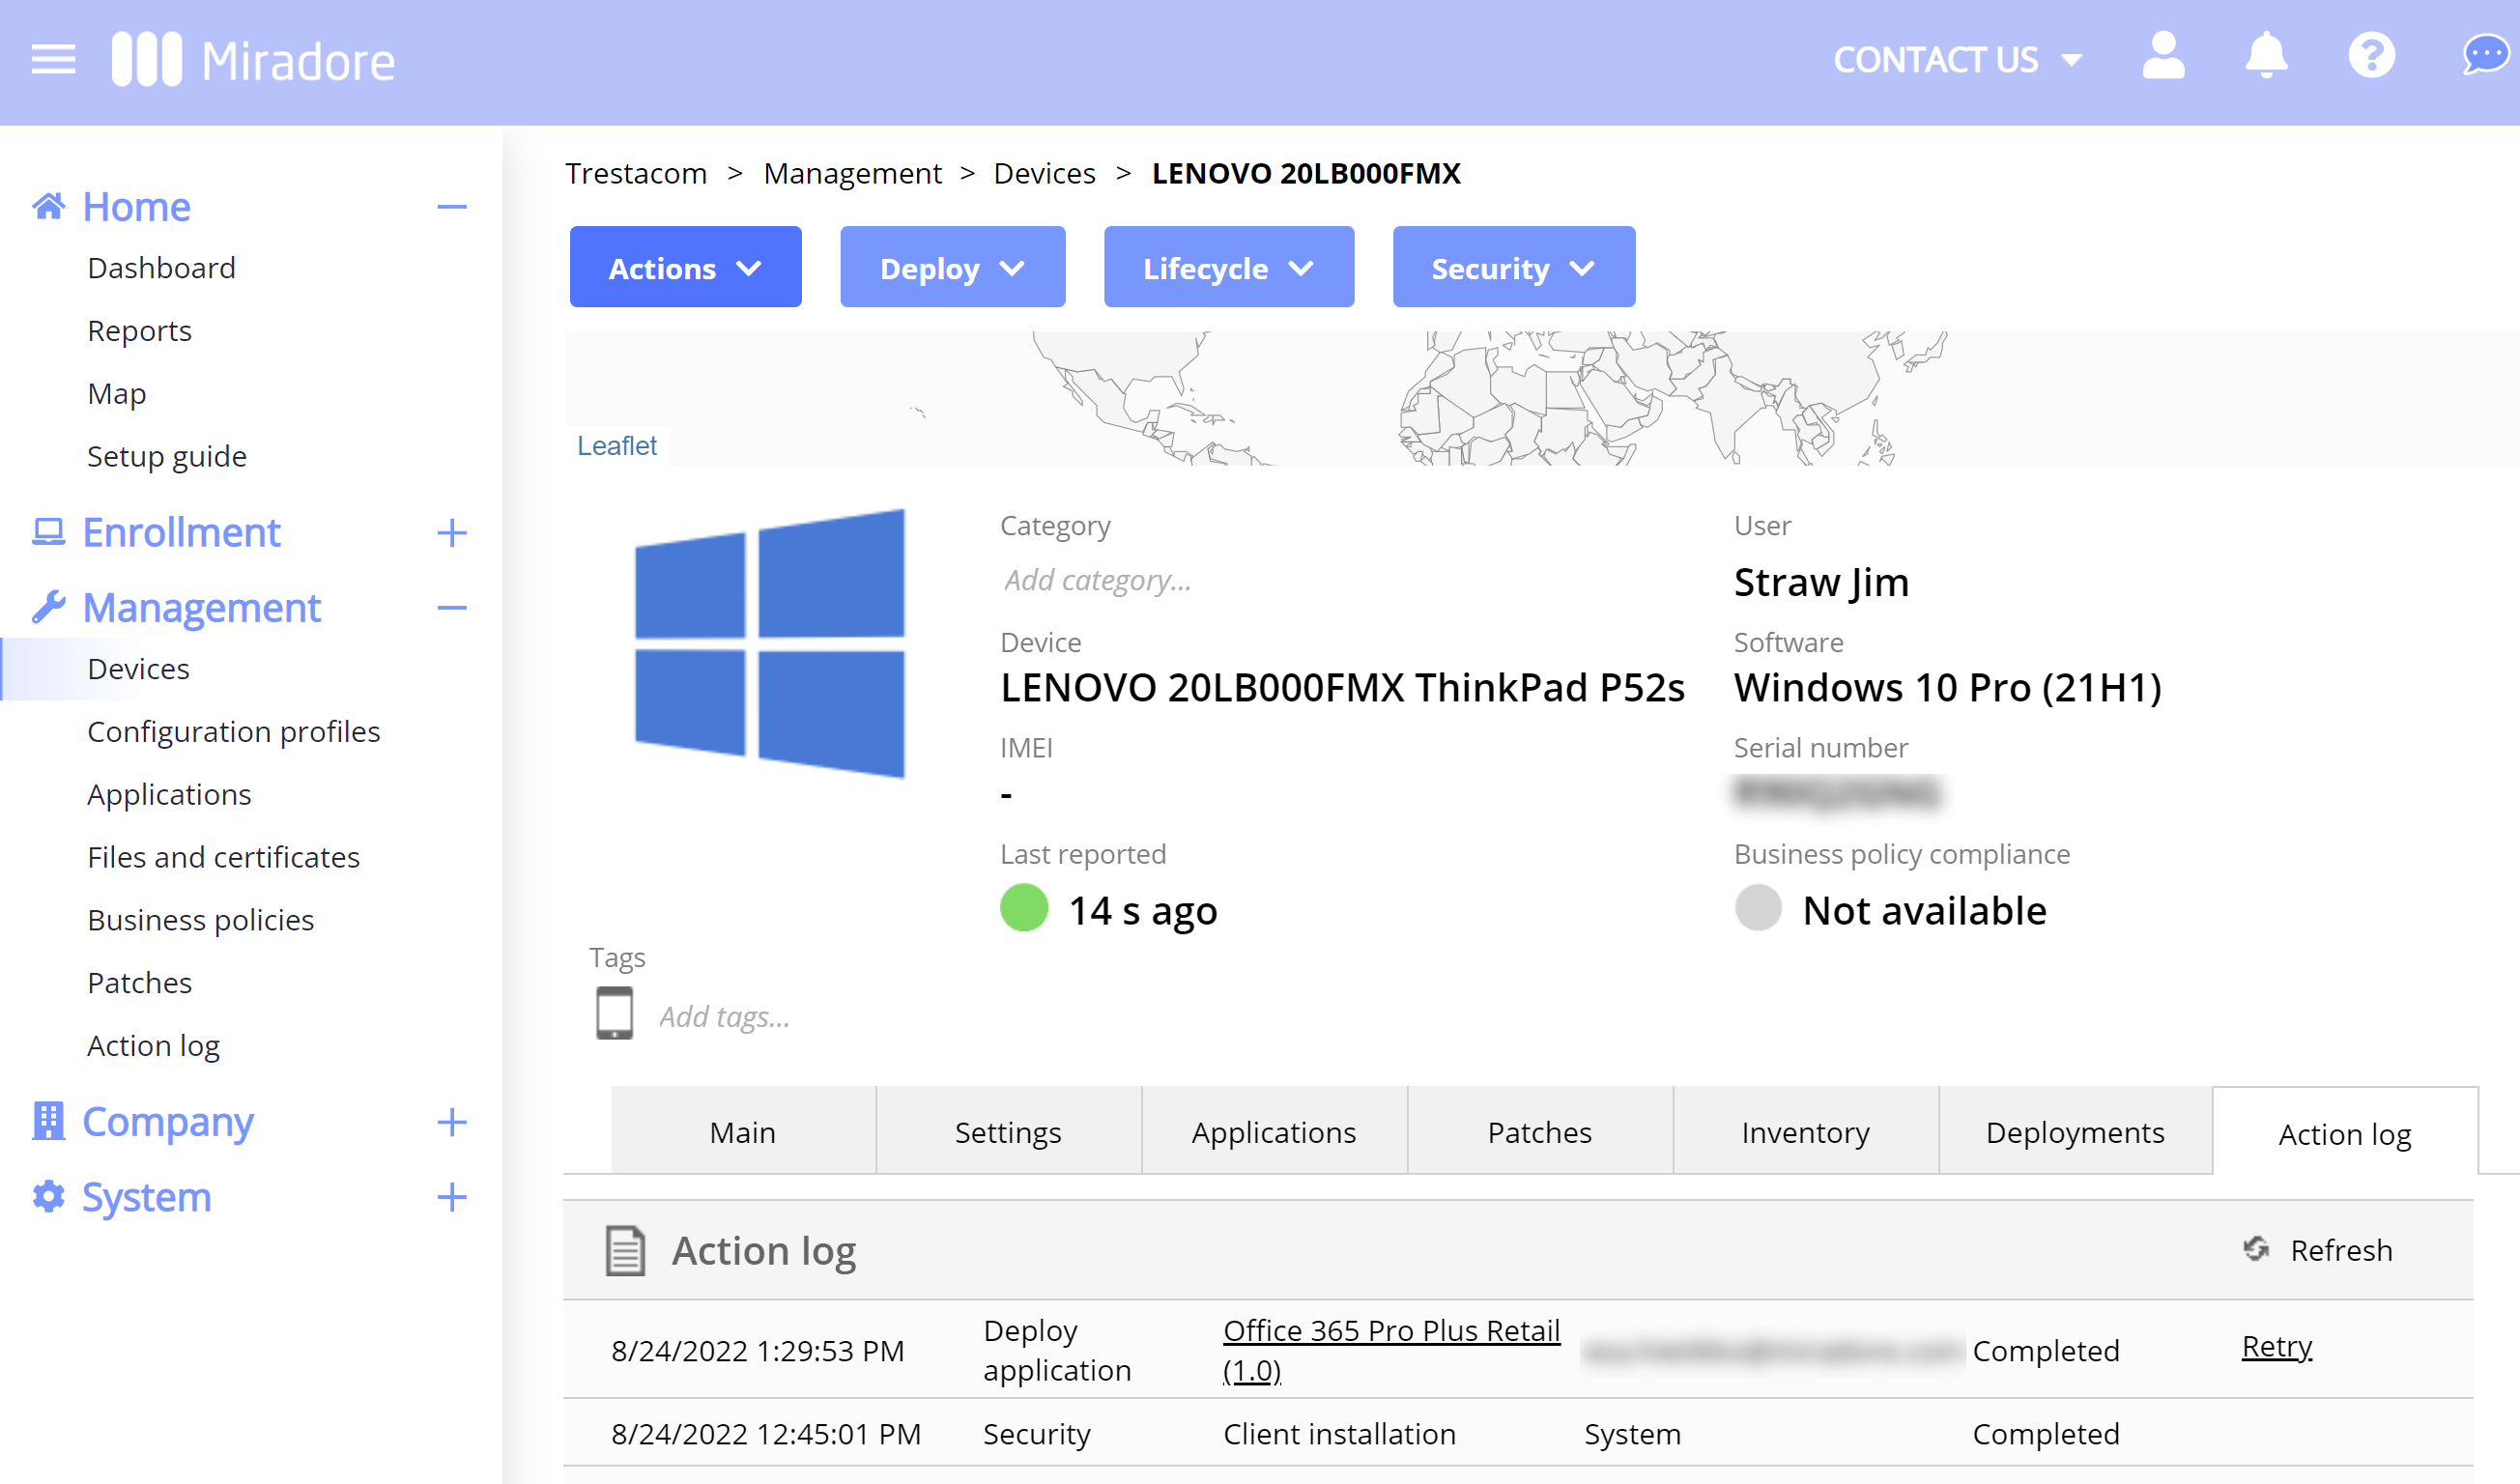Click the Windows 10 Pro (21H1) text
The height and width of the screenshot is (1484, 2520).
tap(1947, 687)
